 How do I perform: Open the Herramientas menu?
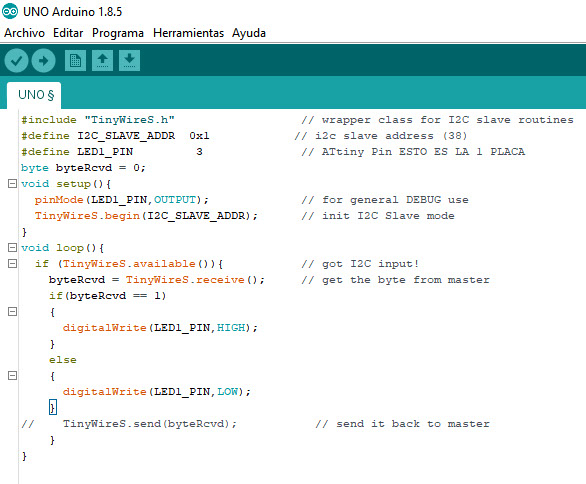tap(188, 33)
